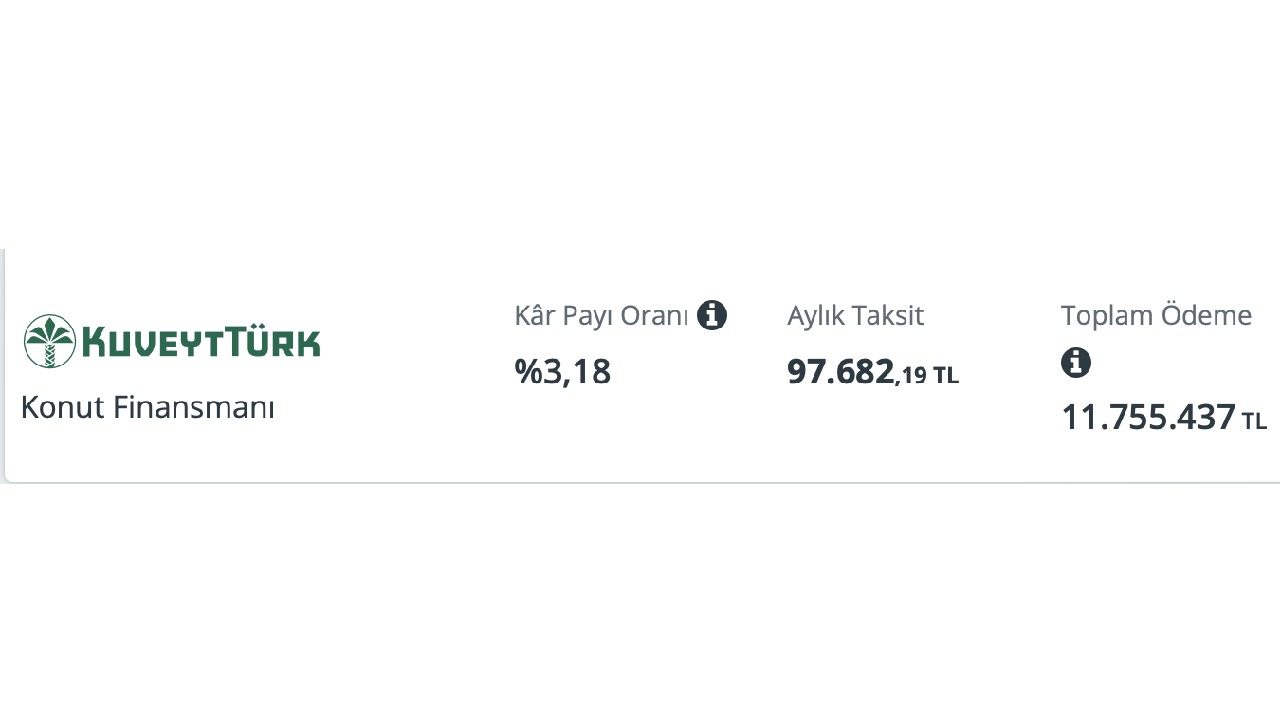
Task: Select the Kuveyt Türk wordmark logo
Action: 172,341
